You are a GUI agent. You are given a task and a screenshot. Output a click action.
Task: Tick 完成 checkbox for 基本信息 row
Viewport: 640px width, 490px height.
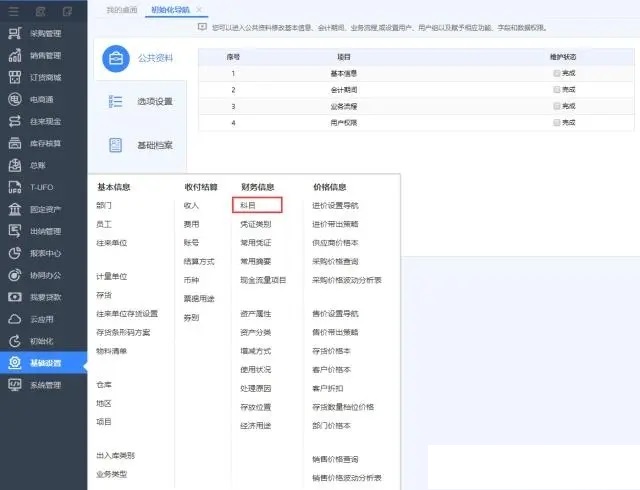tap(556, 73)
